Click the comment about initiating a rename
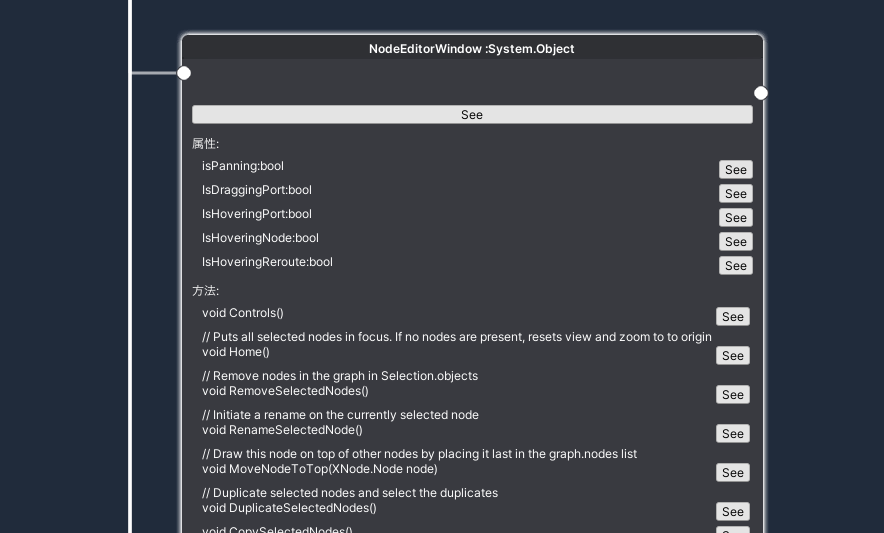 pyautogui.click(x=341, y=415)
